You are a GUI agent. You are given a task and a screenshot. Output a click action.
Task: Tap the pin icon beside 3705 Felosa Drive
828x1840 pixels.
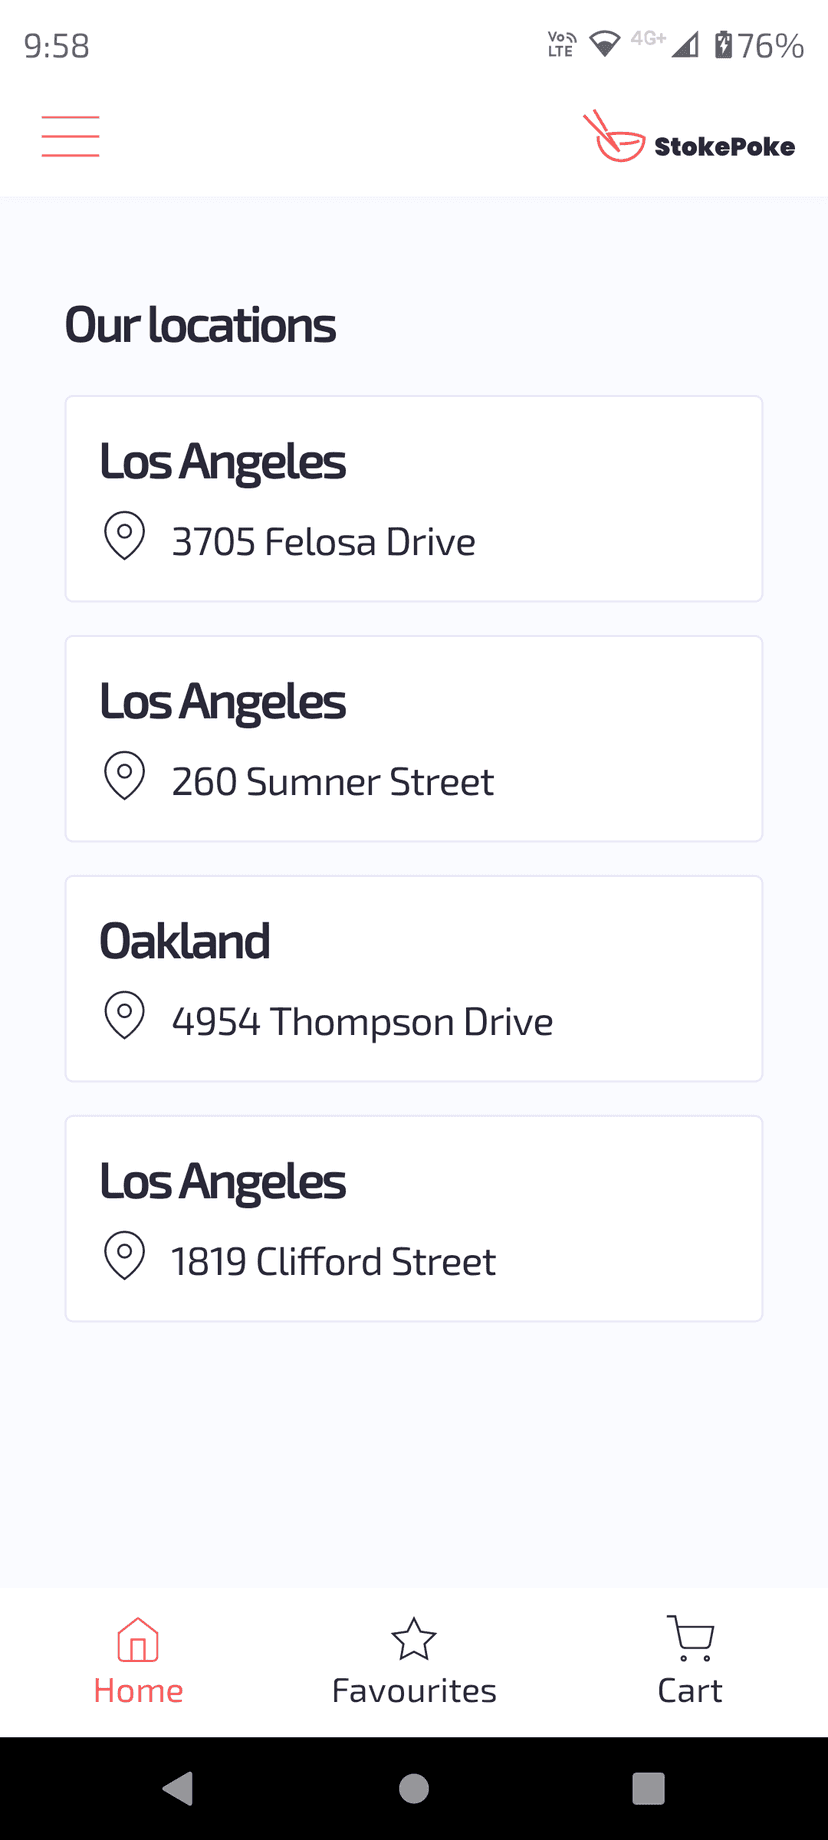(x=125, y=536)
